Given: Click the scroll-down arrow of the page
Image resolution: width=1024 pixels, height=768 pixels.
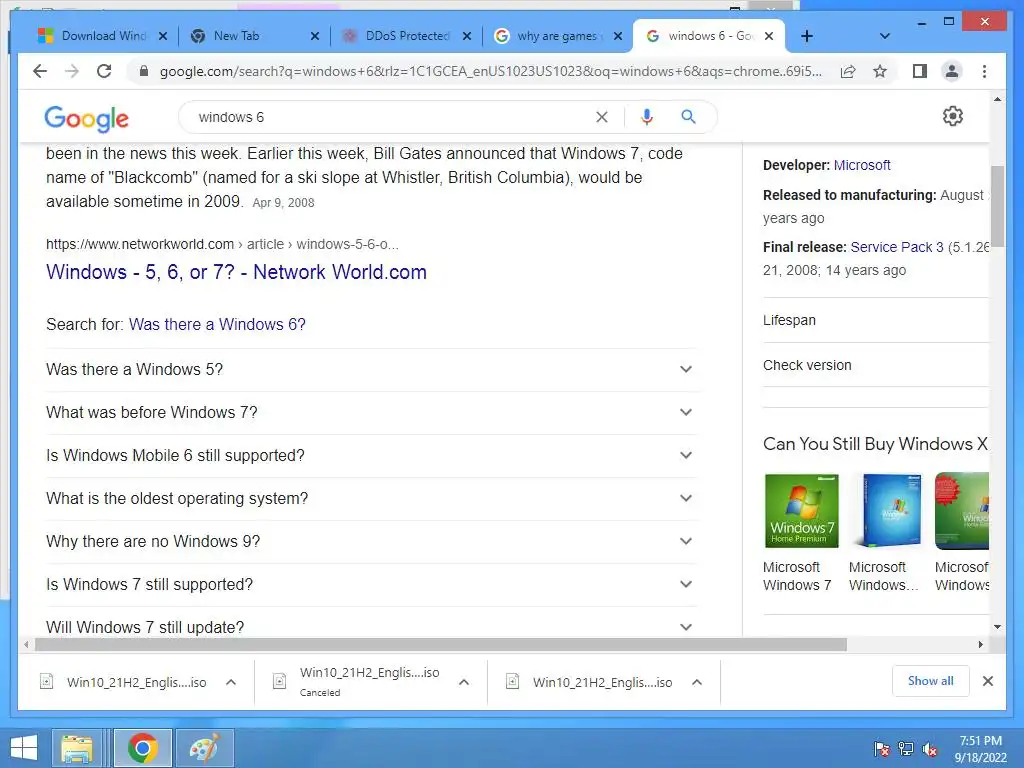Looking at the screenshot, I should point(997,627).
